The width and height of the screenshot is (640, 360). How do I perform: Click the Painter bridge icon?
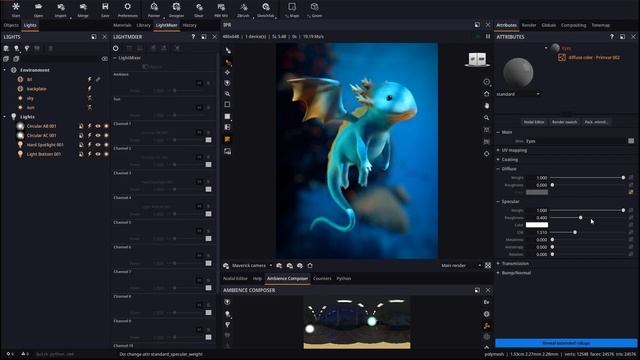[x=154, y=7]
